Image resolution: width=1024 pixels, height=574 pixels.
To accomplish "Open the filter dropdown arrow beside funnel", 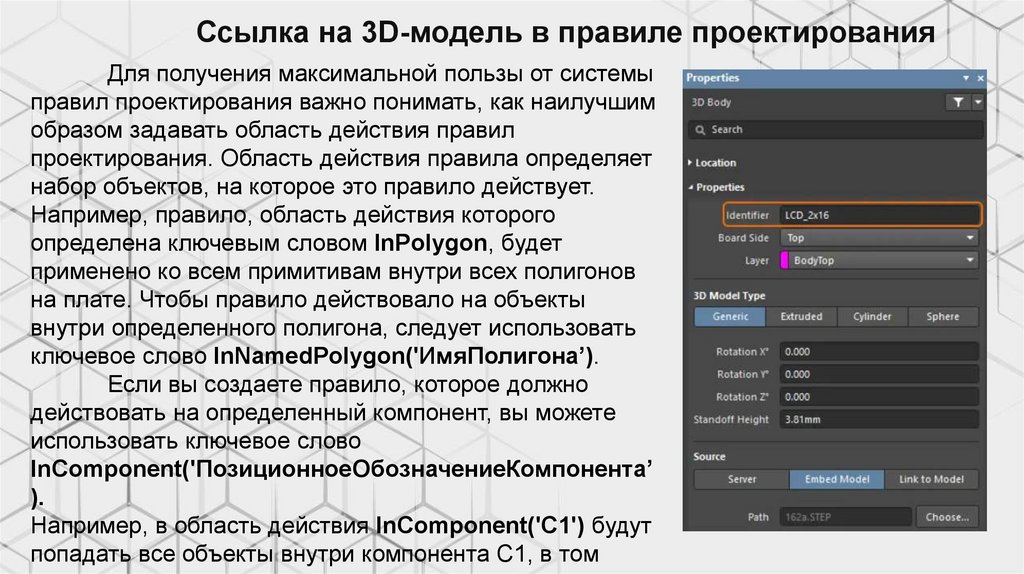I will point(977,102).
